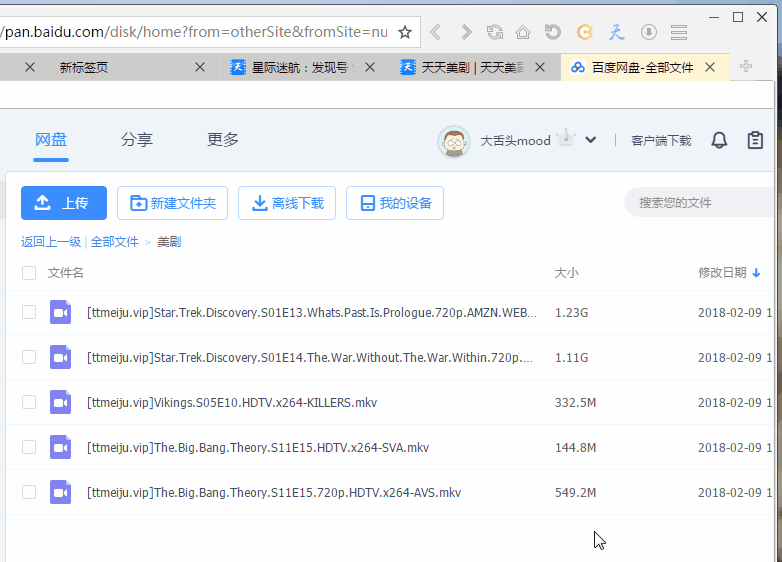Click the notification bell icon
The height and width of the screenshot is (562, 782).
(x=719, y=140)
